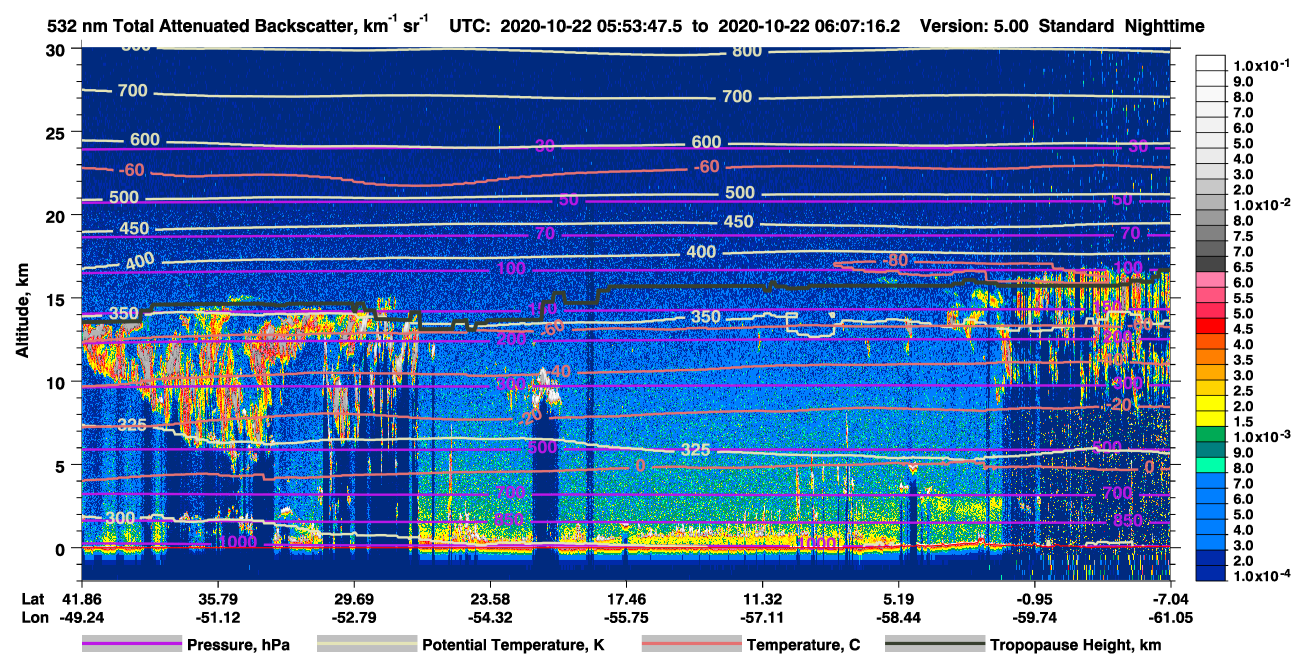Click the longitude value -51.12
This screenshot has width=1300, height=667.
tap(216, 618)
